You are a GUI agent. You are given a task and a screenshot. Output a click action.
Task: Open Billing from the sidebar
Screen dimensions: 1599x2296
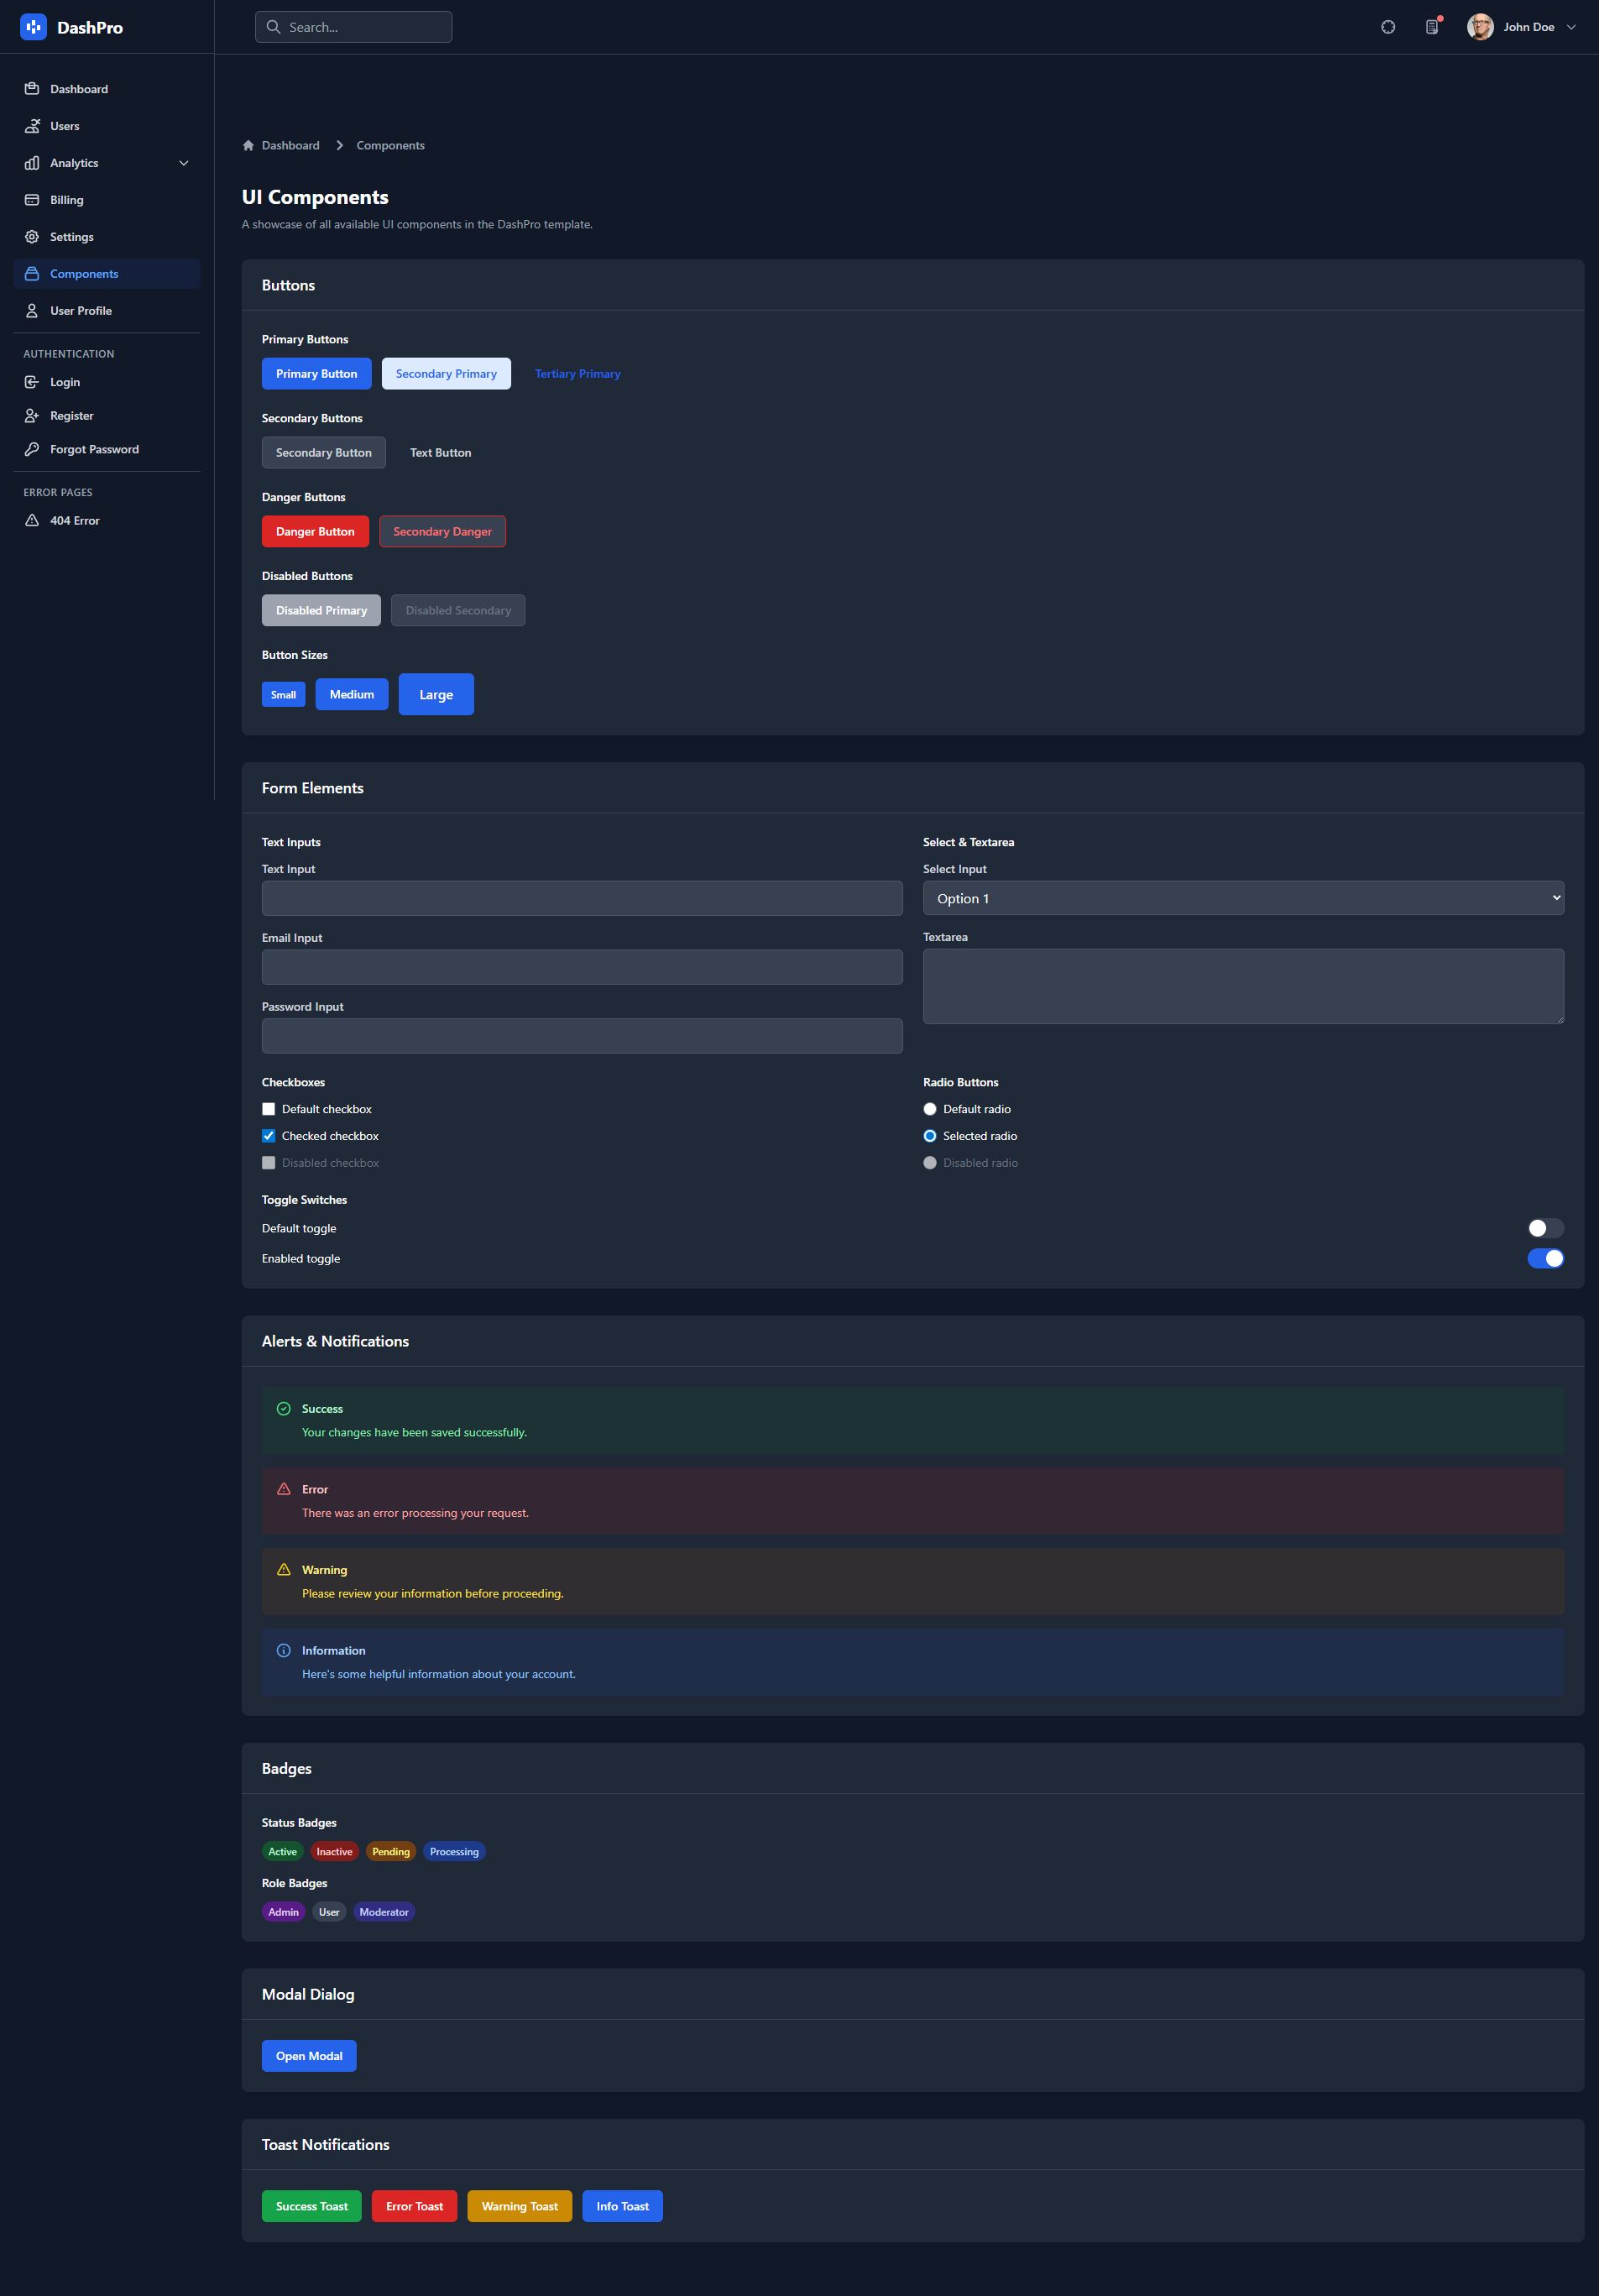(107, 200)
